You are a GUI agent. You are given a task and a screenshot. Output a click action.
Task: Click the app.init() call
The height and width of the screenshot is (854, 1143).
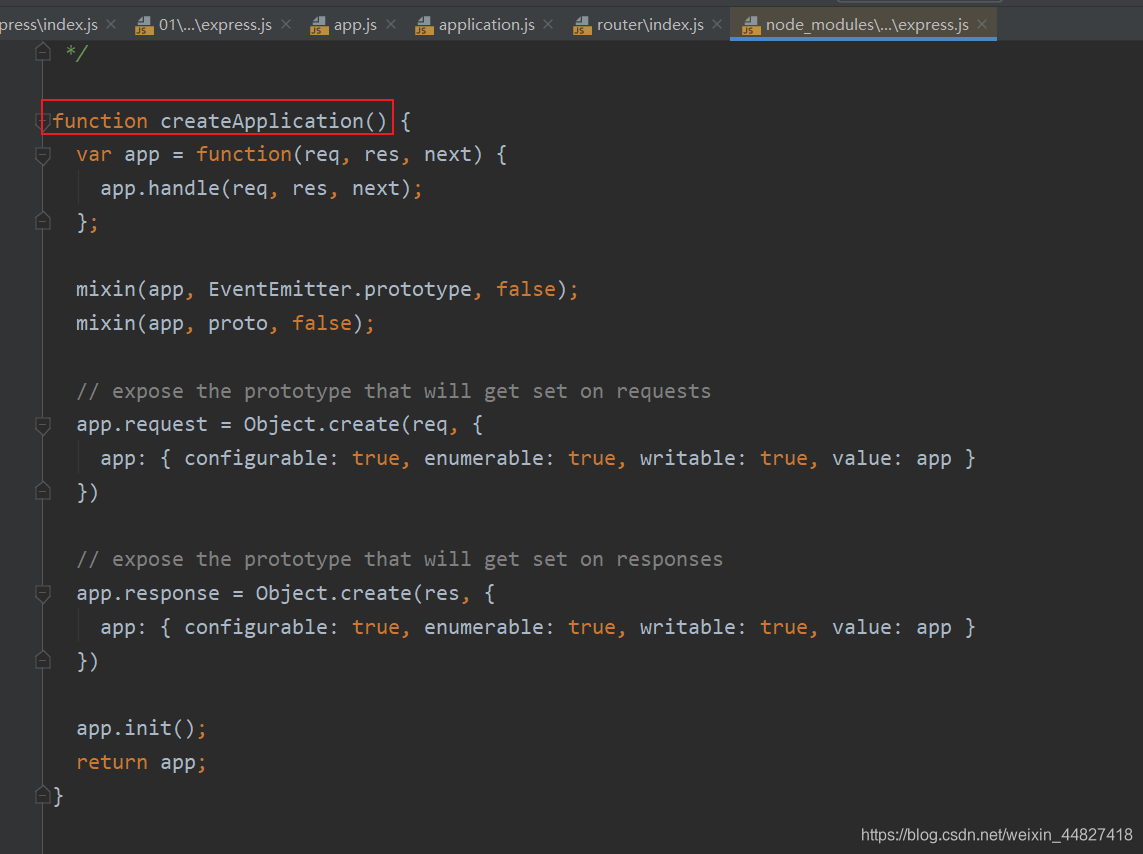tap(141, 728)
